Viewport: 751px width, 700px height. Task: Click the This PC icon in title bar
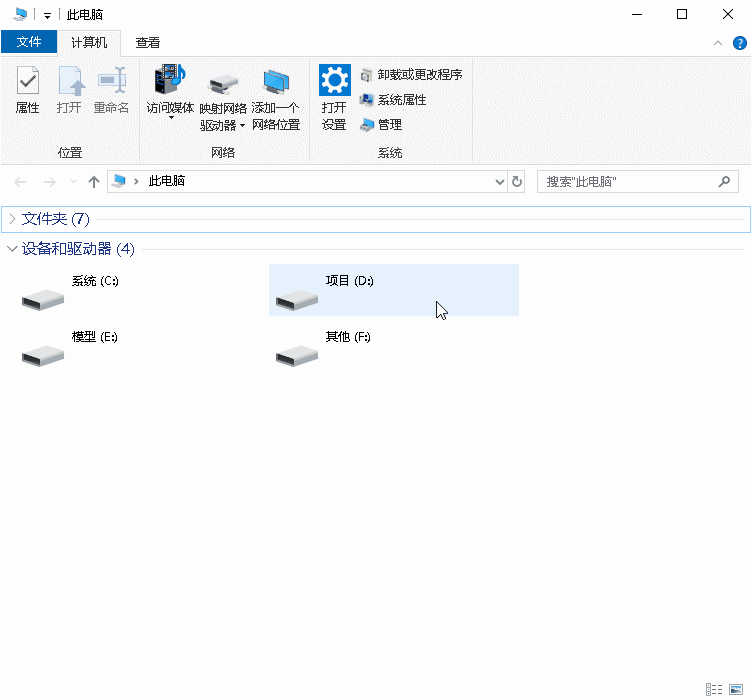pos(20,14)
